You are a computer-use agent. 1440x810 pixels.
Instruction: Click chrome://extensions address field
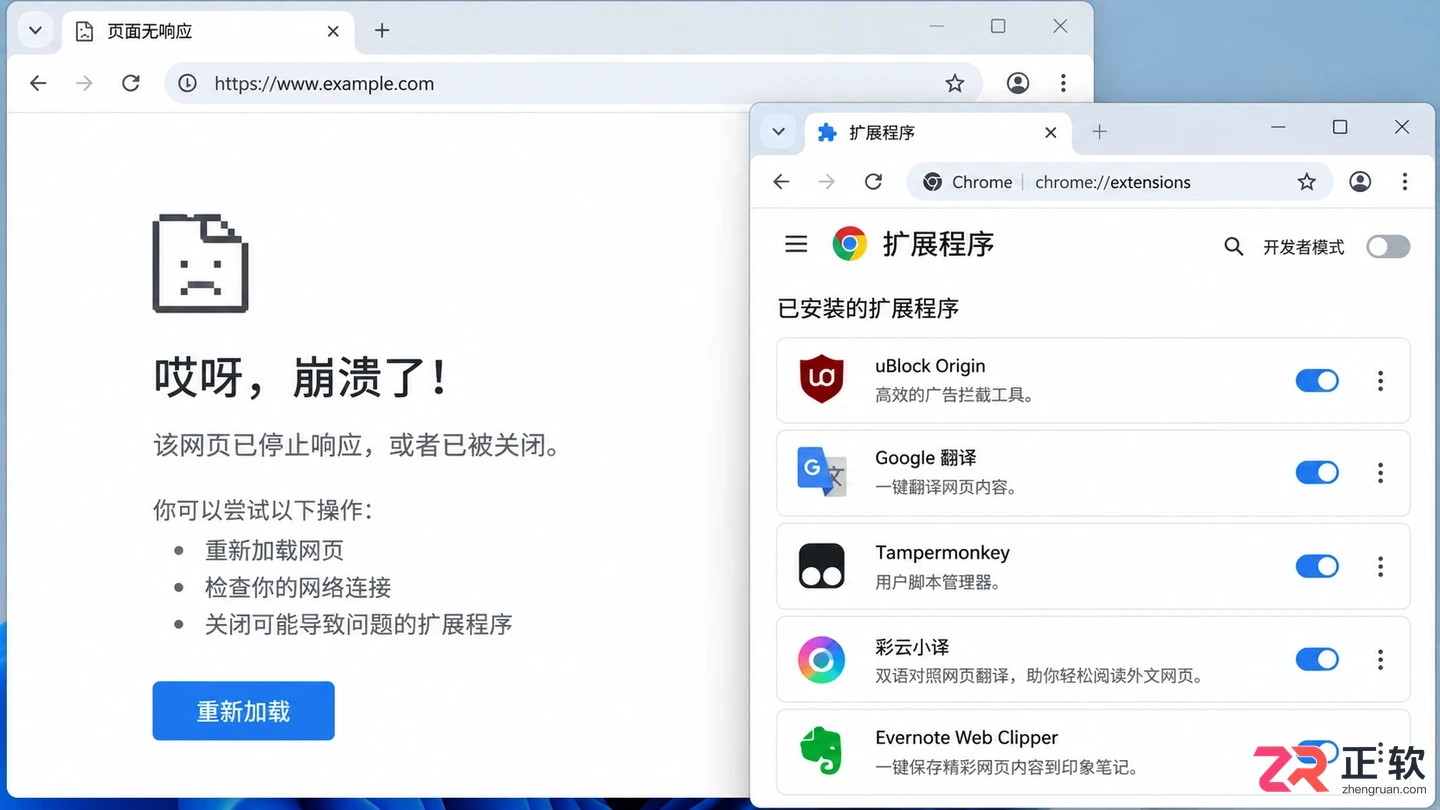click(x=1120, y=182)
